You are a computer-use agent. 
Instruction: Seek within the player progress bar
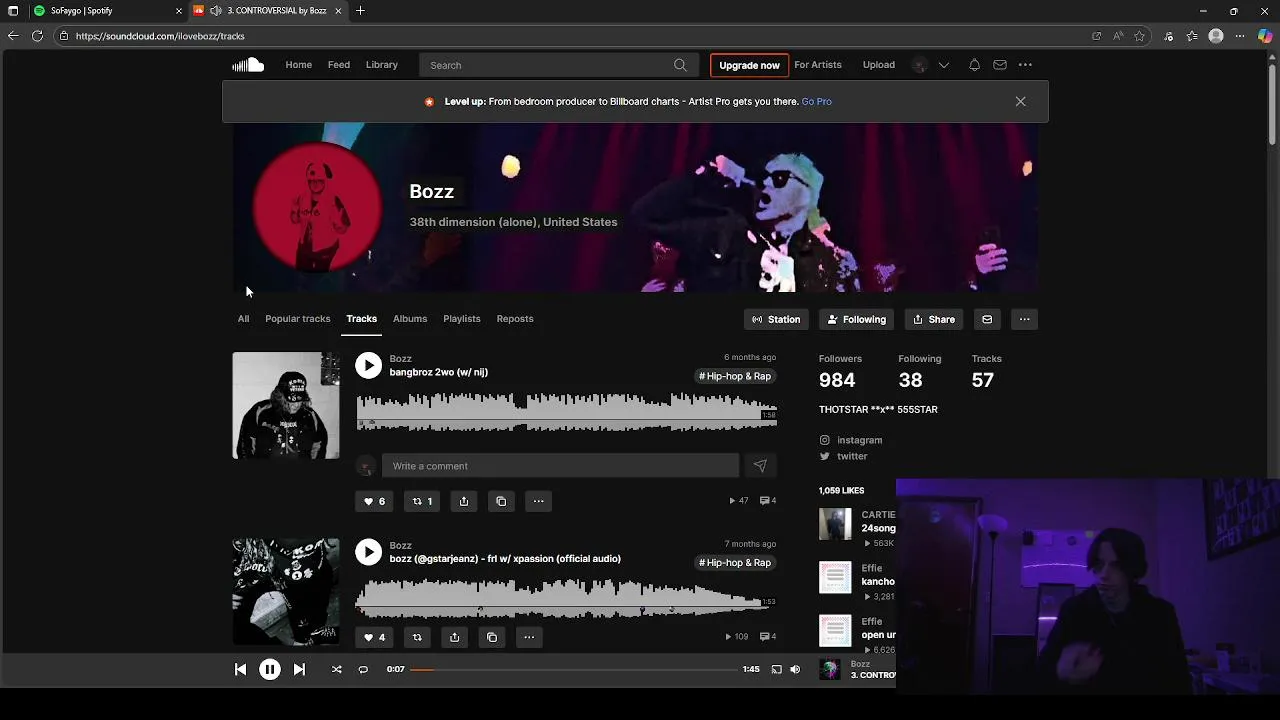[573, 670]
